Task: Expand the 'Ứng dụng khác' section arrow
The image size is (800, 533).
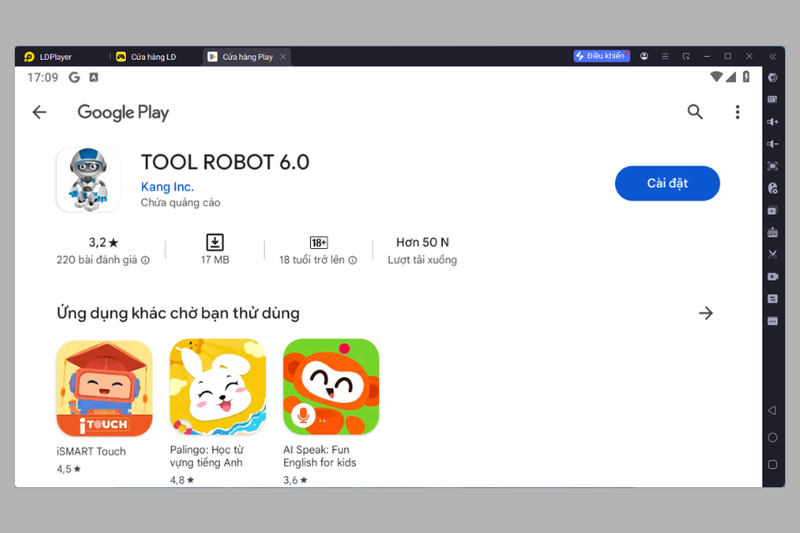Action: 706,313
